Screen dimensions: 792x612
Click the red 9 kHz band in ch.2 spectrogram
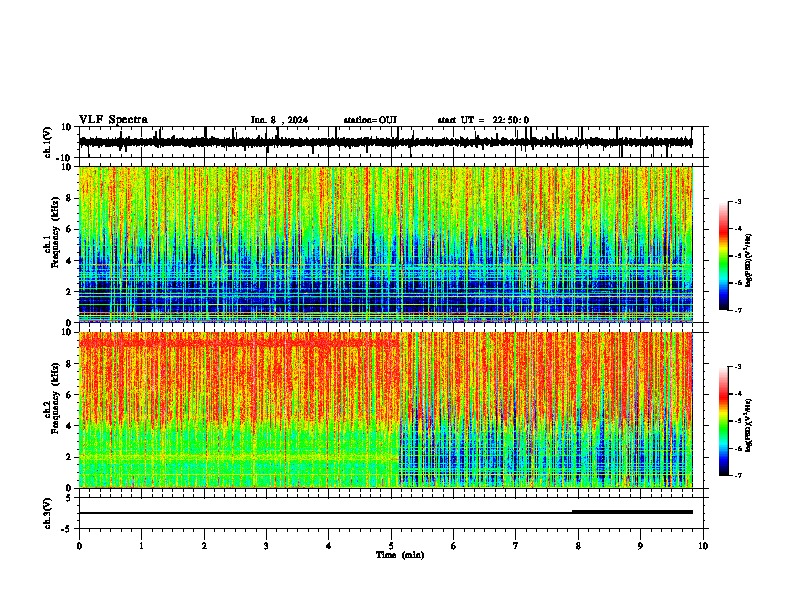pos(237,343)
